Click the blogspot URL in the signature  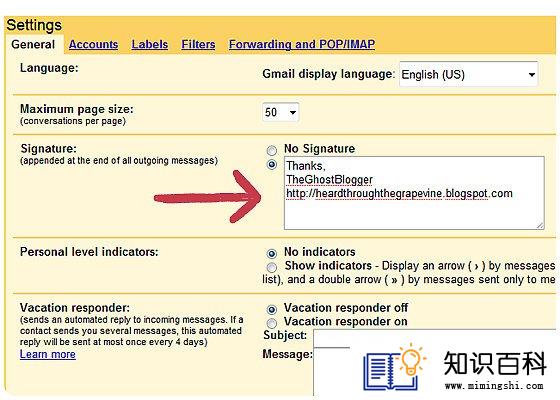click(x=399, y=194)
